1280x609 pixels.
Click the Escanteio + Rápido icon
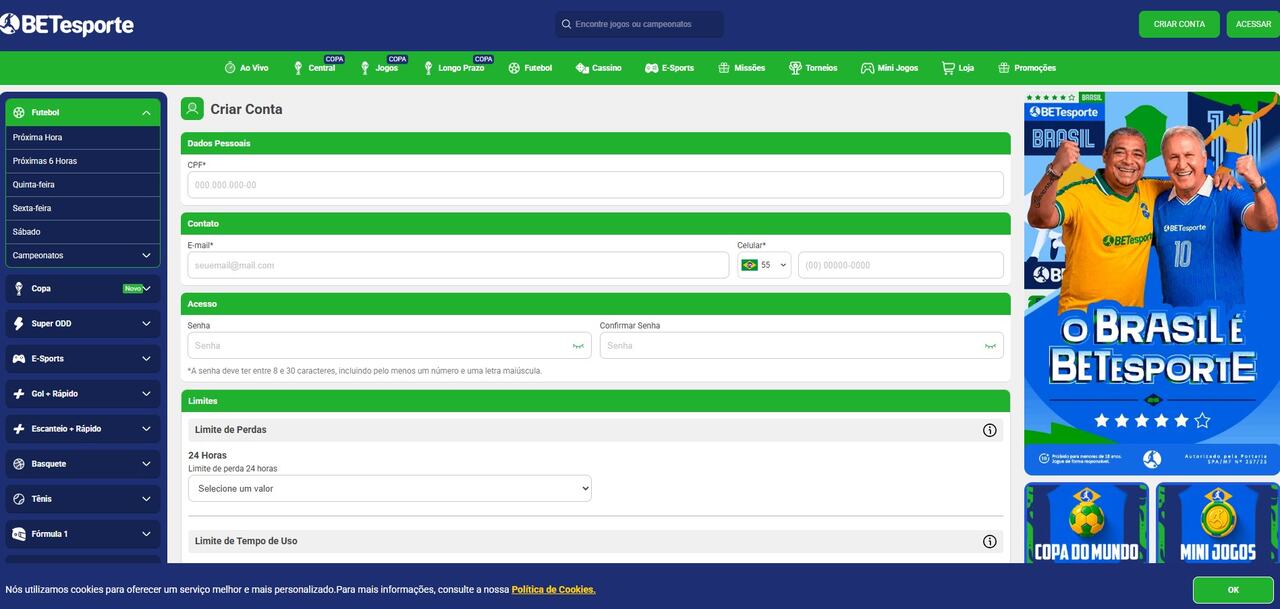pyautogui.click(x=19, y=429)
